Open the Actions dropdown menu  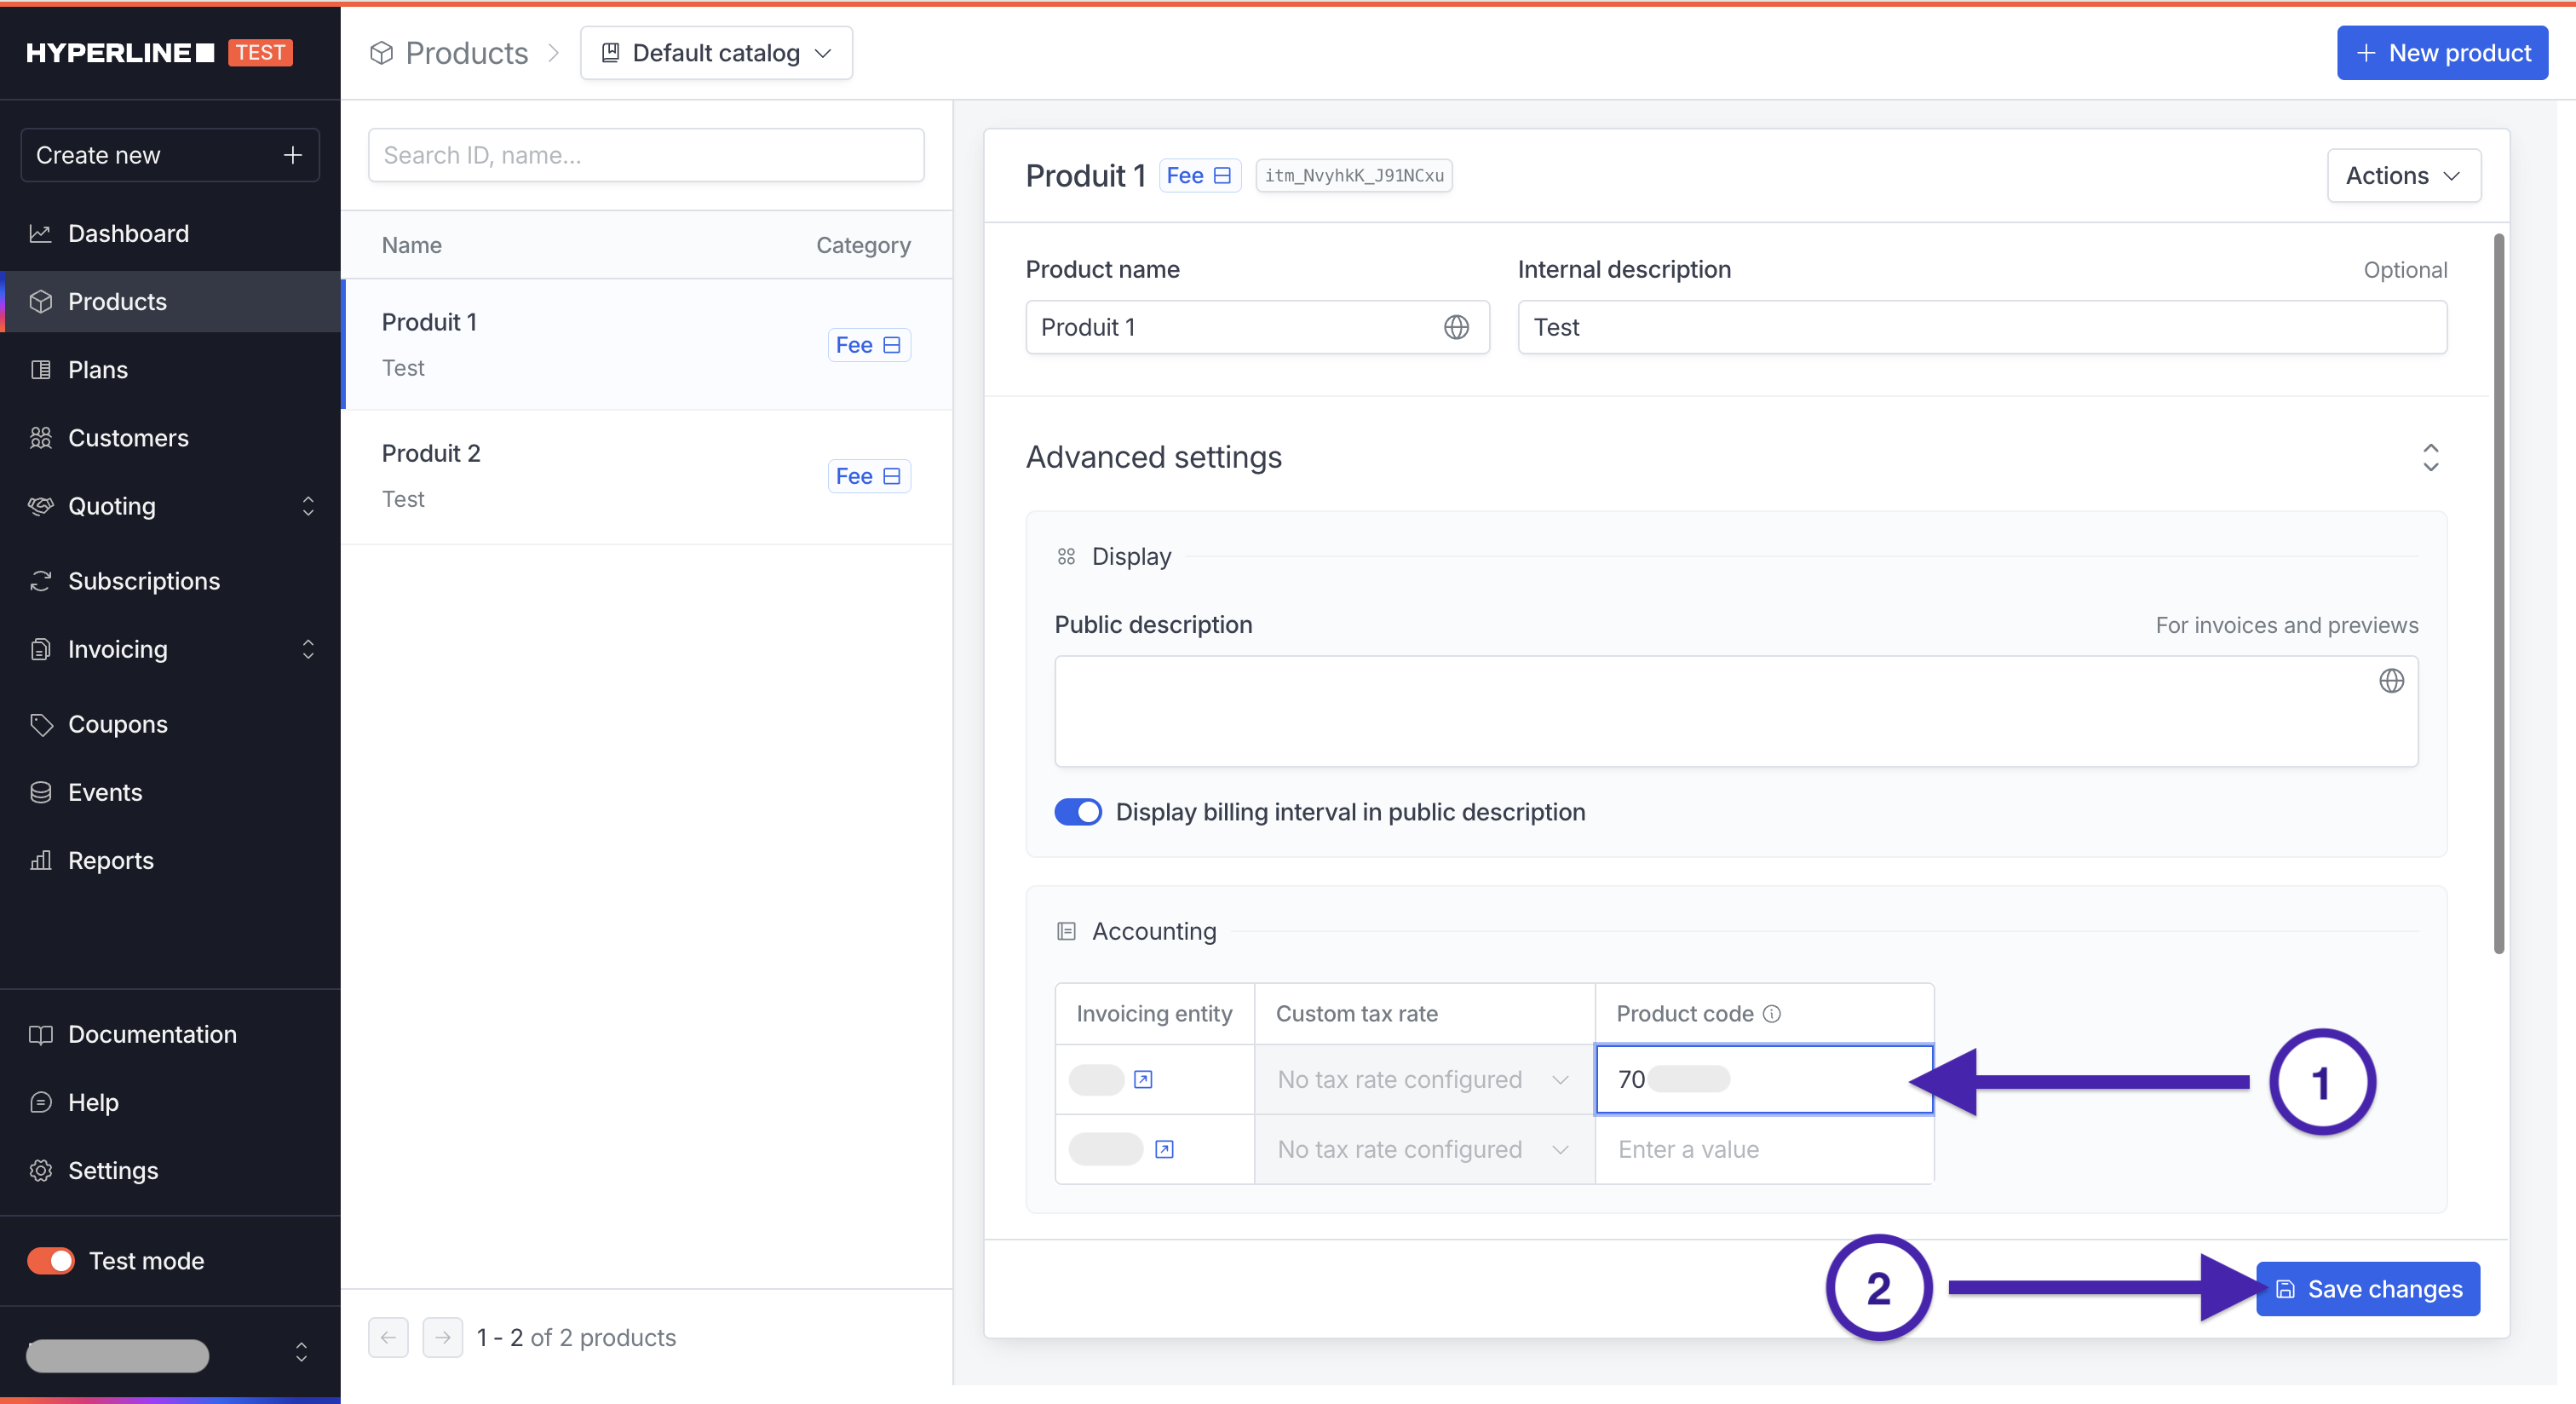click(x=2402, y=175)
